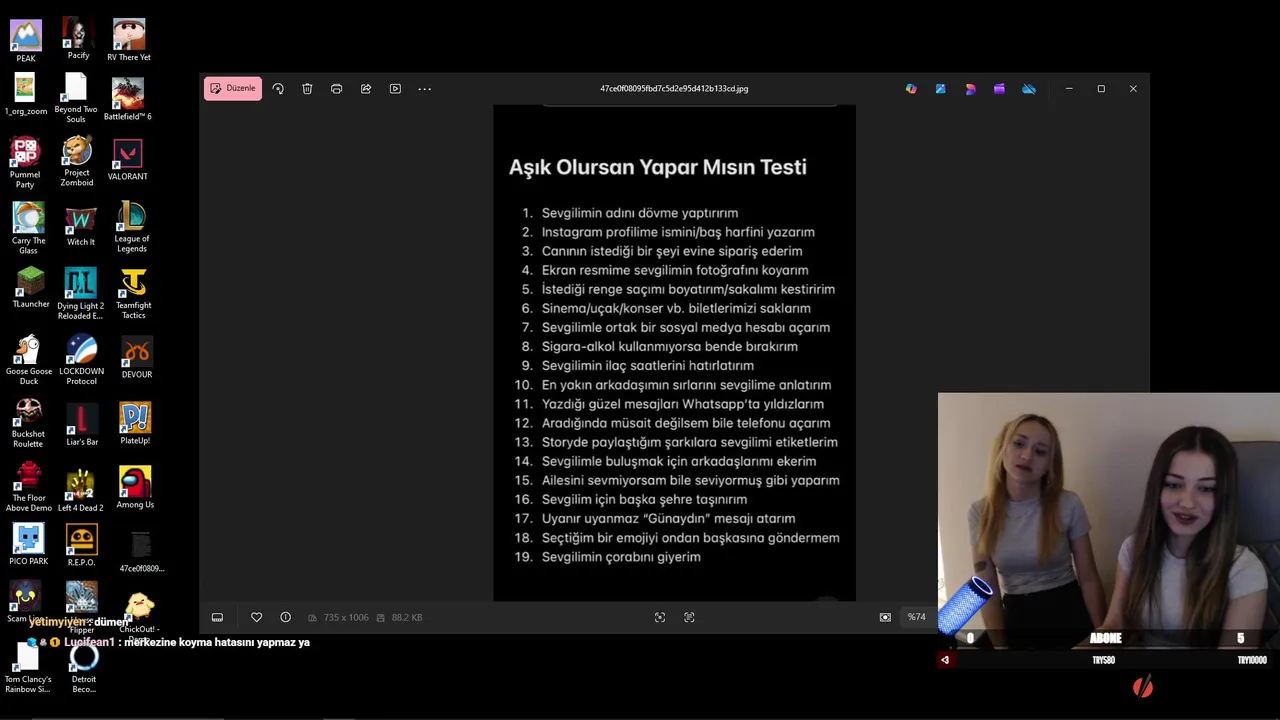Print the image via the printer icon

coord(336,89)
